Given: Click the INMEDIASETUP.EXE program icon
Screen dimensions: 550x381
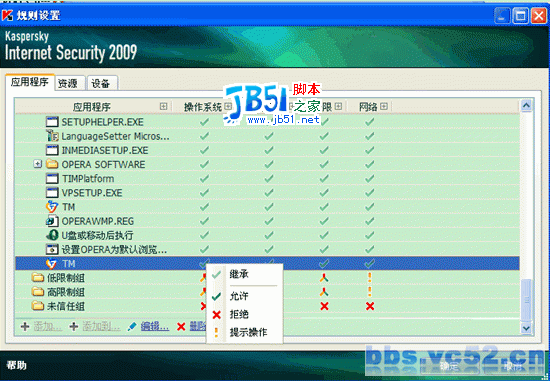Looking at the screenshot, I should [x=52, y=150].
